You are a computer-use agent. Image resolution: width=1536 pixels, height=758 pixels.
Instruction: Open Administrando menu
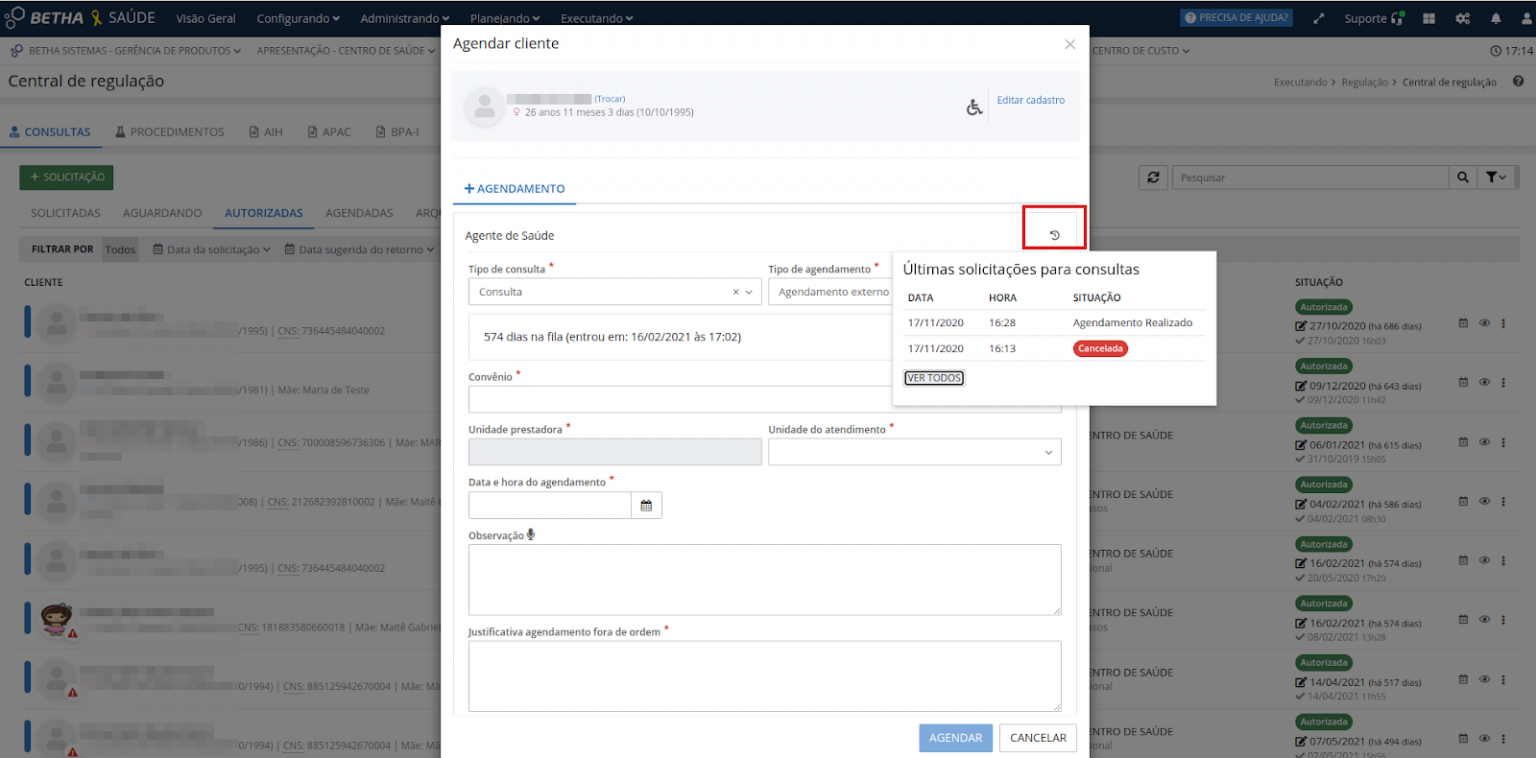[x=405, y=18]
